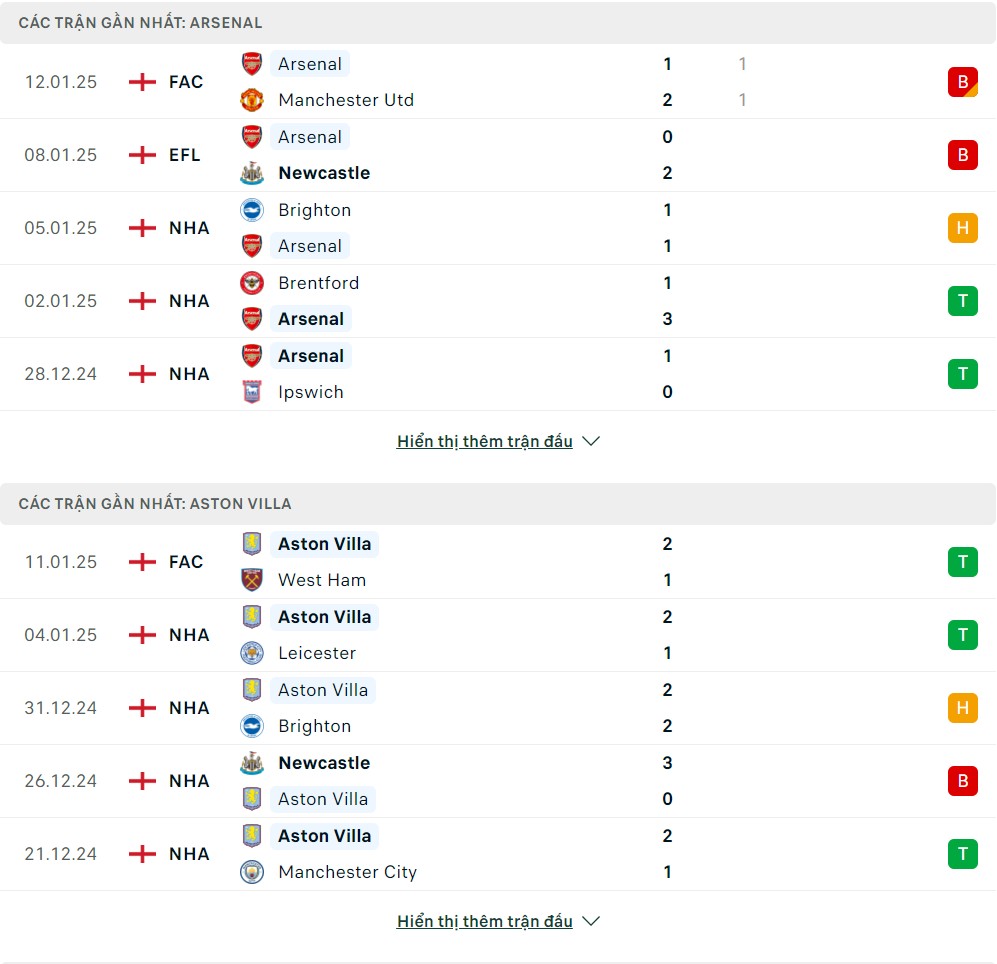Expand more Arsenal matches with the chevron
This screenshot has width=997, height=964.
591,441
